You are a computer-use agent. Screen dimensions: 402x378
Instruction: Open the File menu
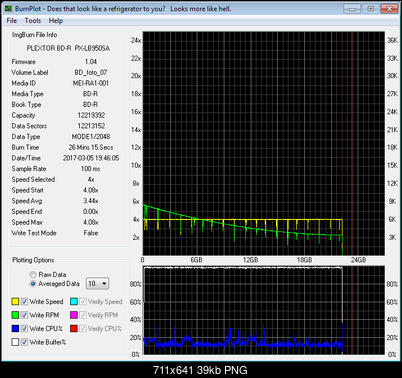[12, 21]
